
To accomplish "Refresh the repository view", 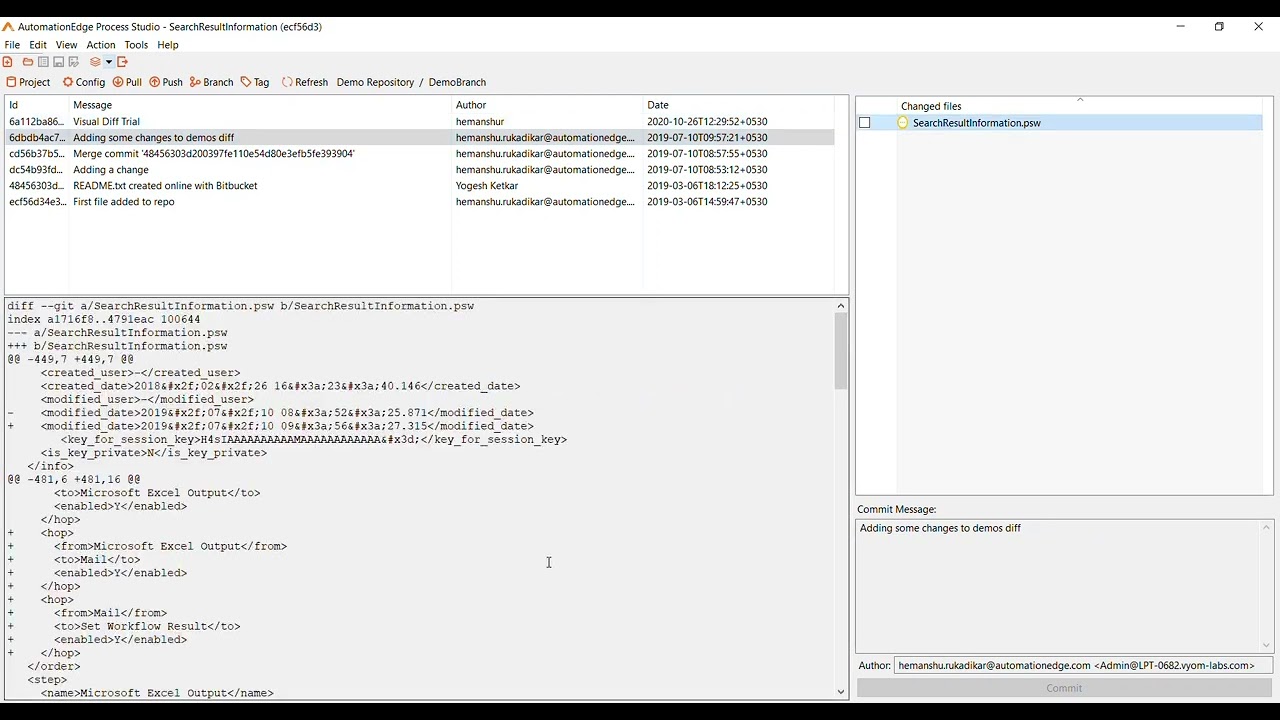I will click(305, 82).
